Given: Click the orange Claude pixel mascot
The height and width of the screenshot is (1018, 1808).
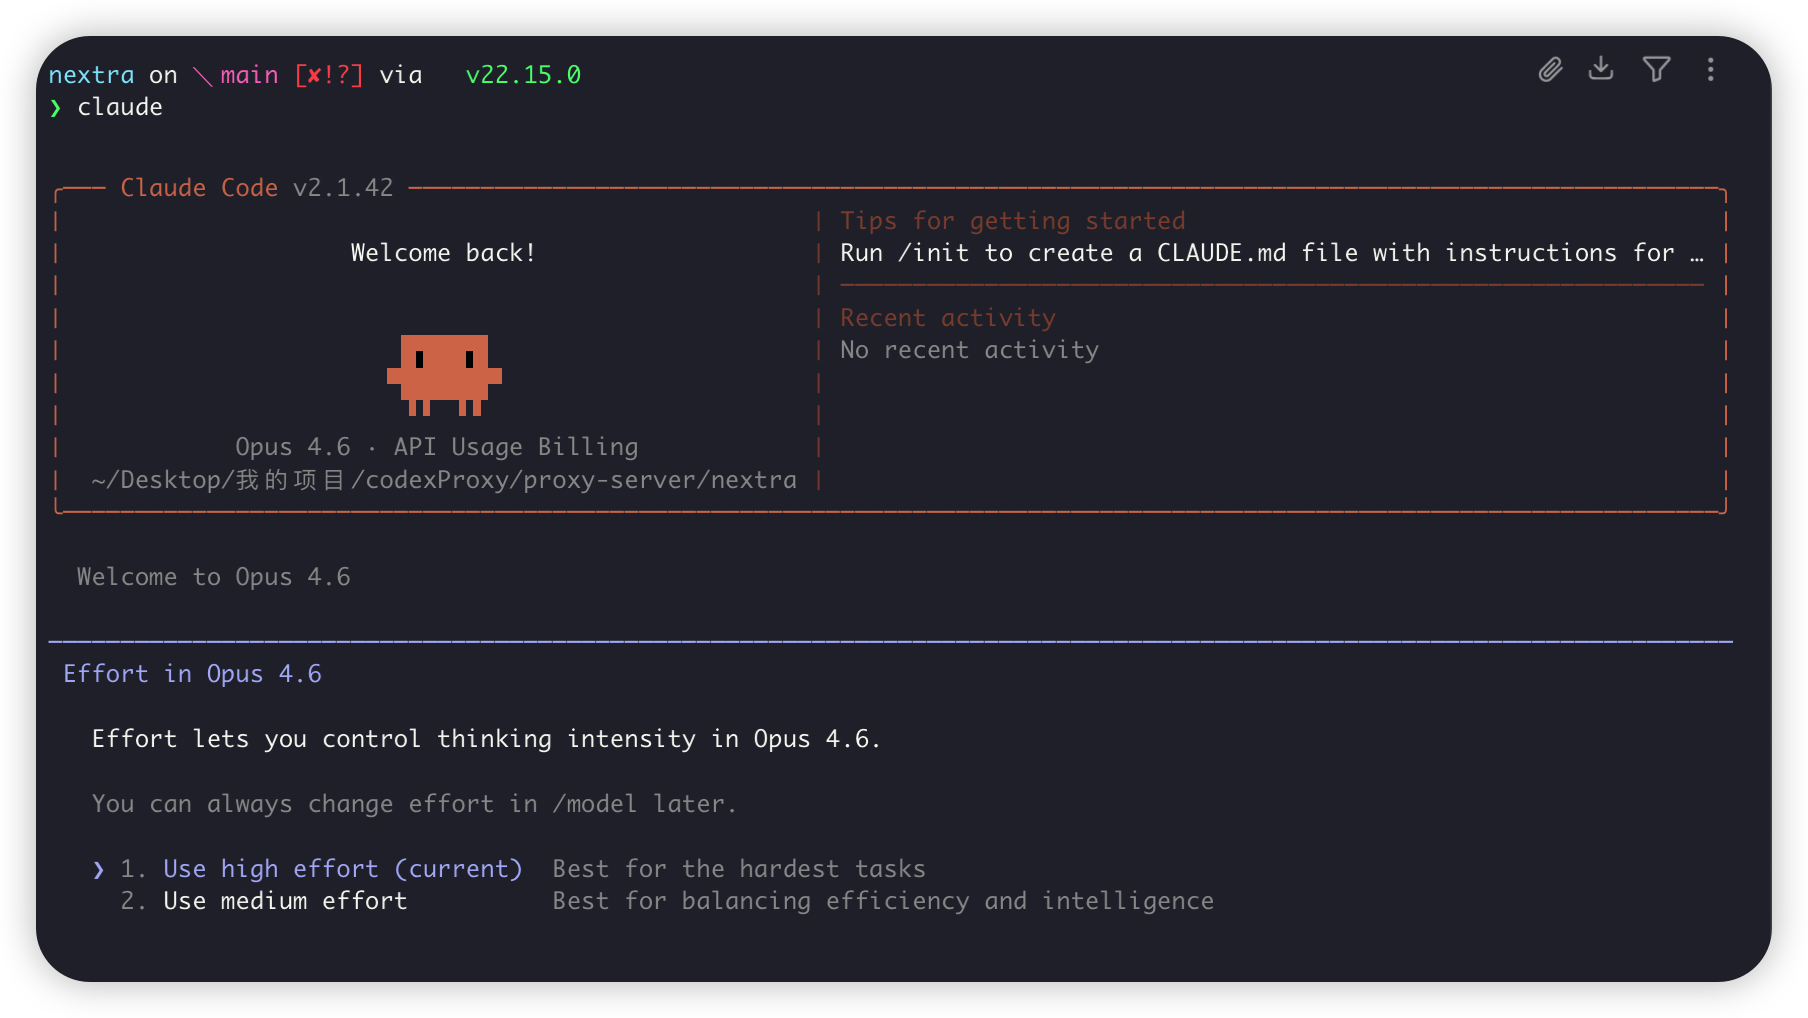Looking at the screenshot, I should (x=444, y=375).
